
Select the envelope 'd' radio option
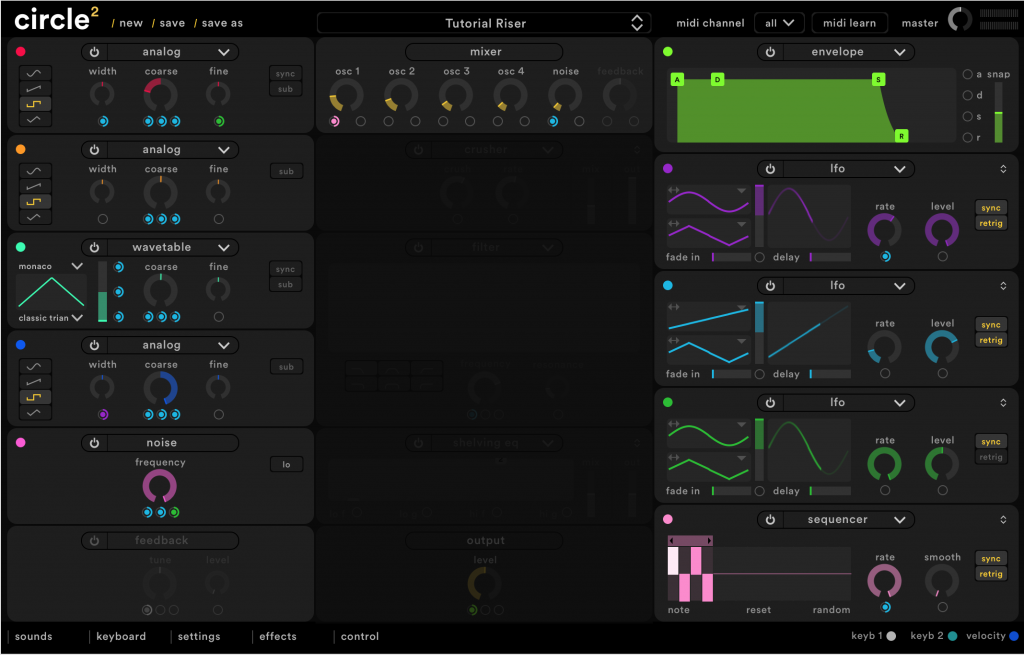coord(968,95)
